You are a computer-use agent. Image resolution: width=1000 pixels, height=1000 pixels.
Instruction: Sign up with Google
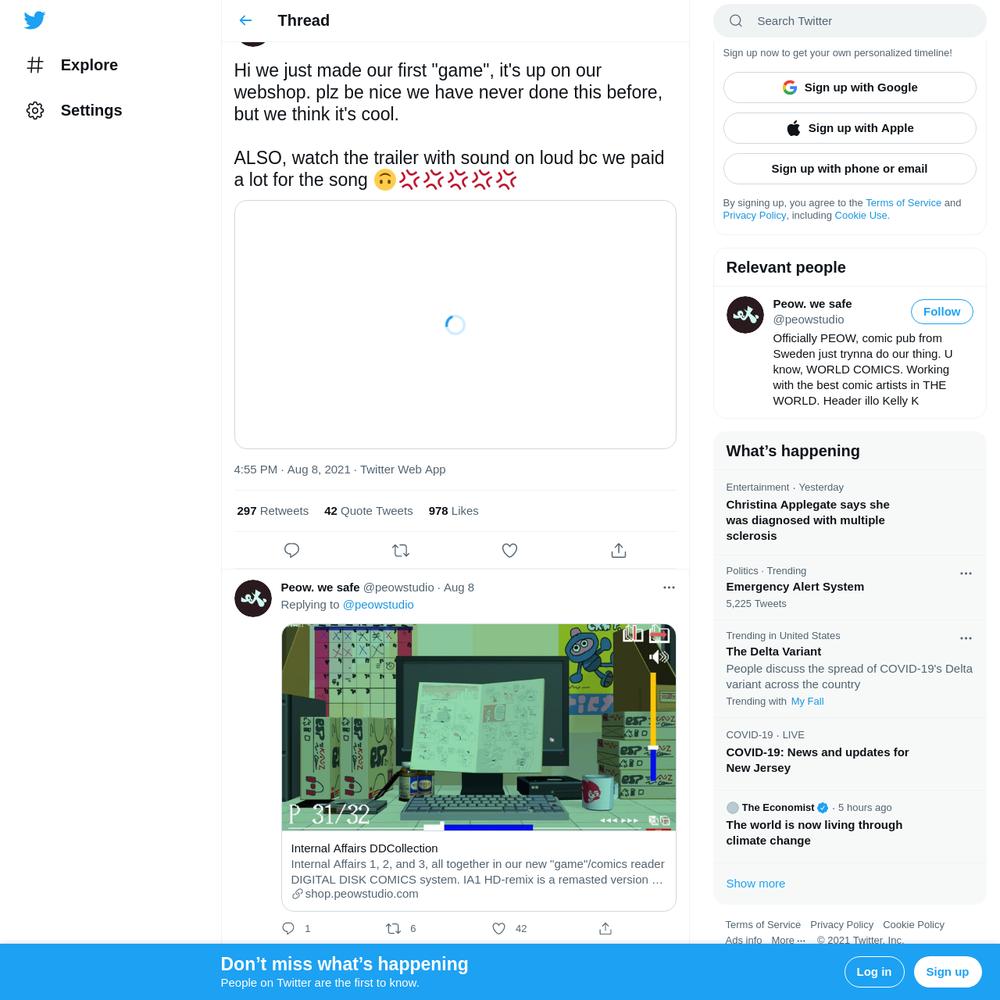849,87
